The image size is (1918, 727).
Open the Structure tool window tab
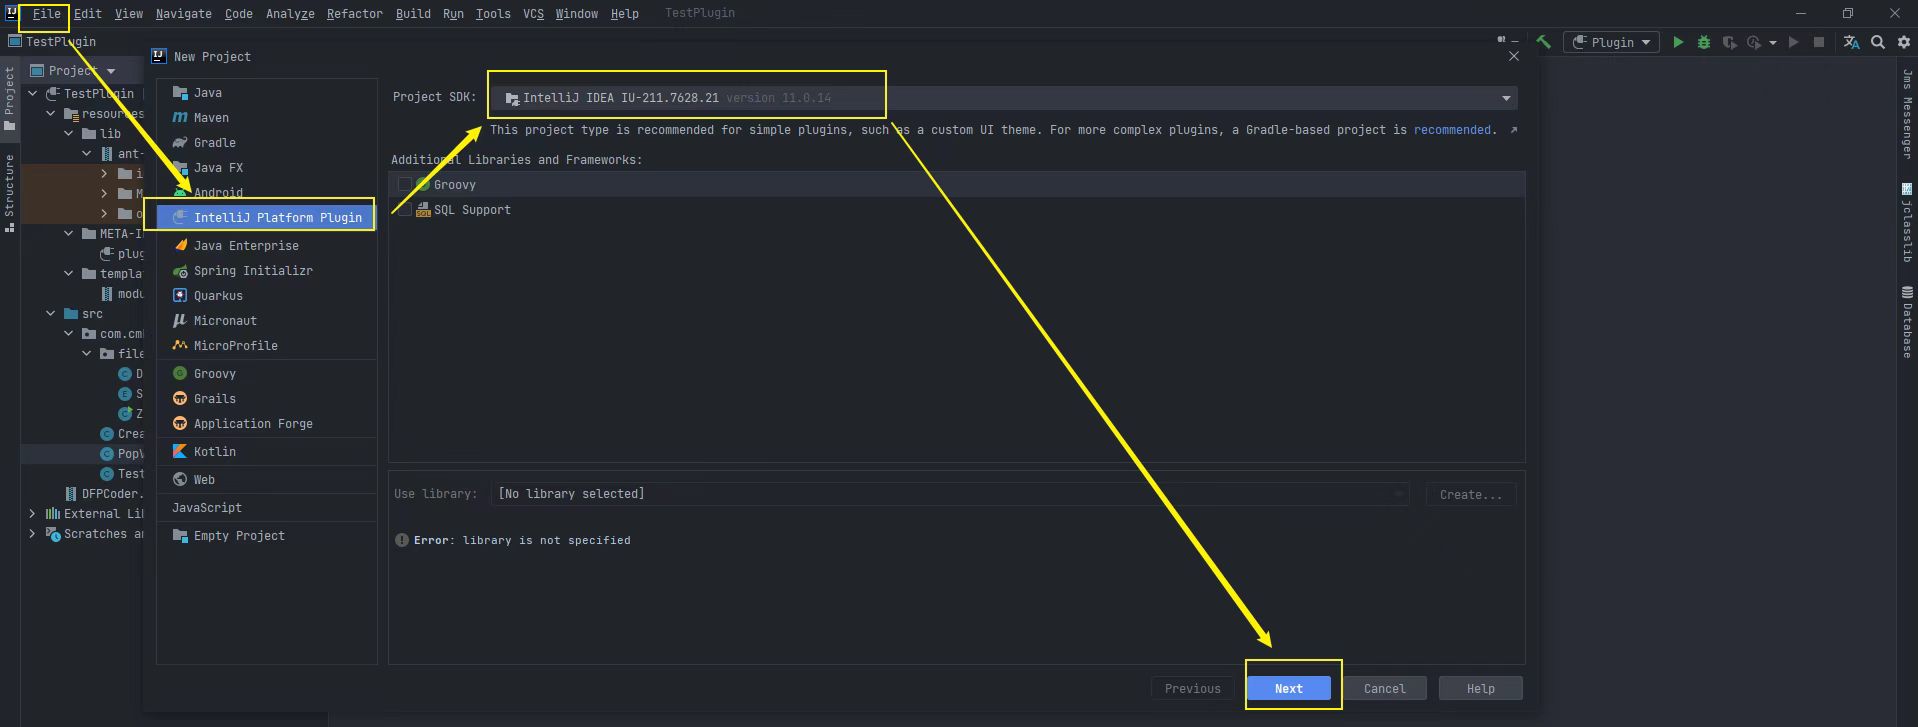coord(10,192)
